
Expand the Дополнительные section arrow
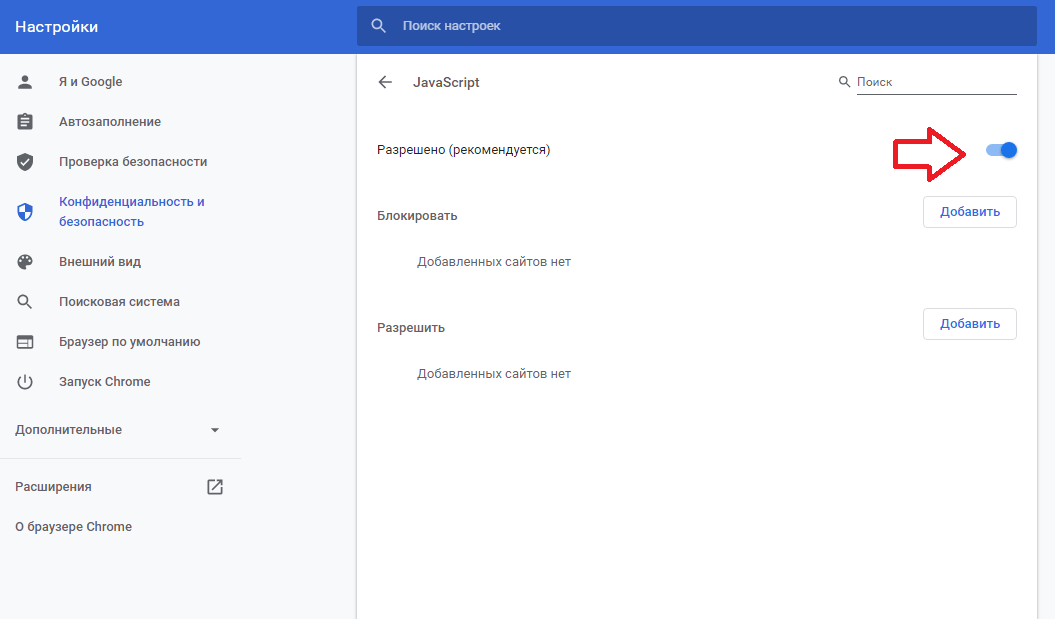coord(214,430)
